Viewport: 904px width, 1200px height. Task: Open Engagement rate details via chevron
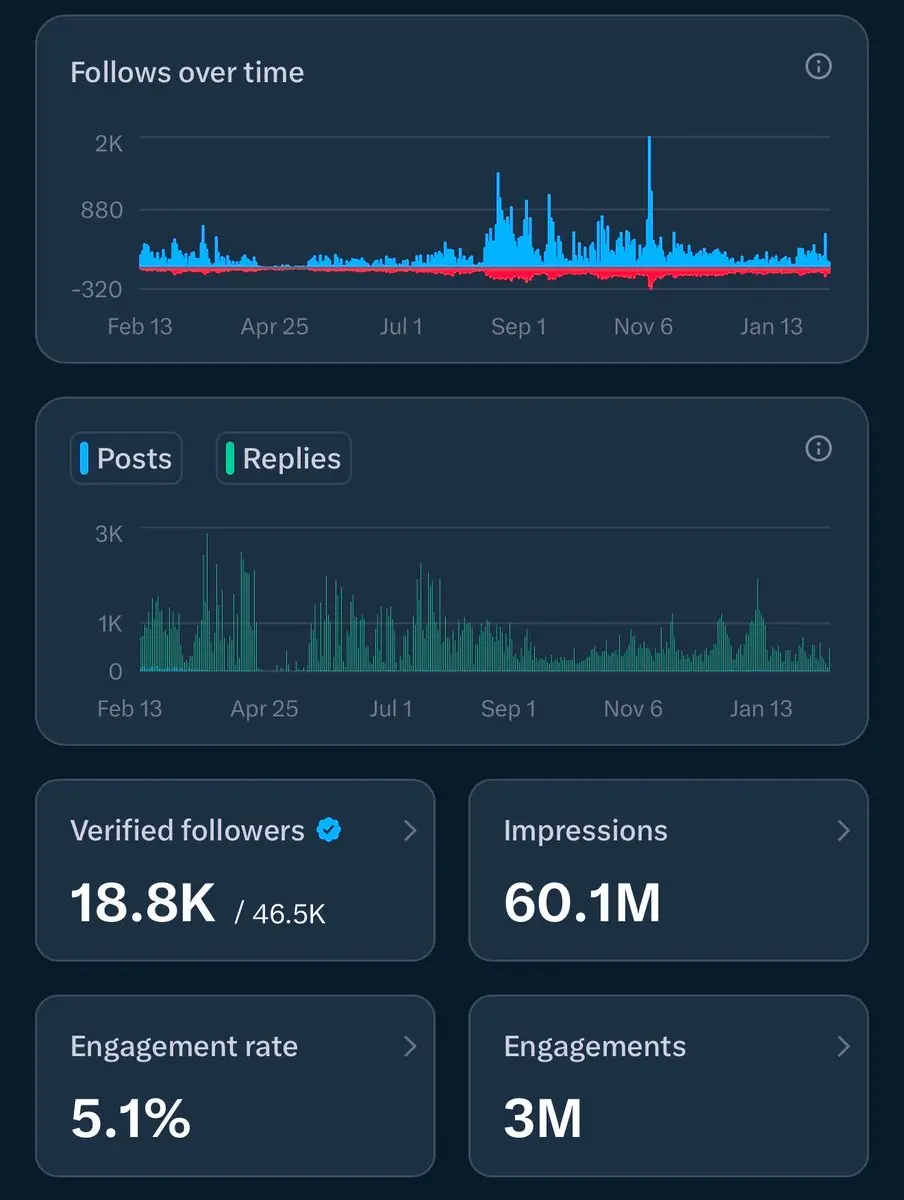(410, 1046)
